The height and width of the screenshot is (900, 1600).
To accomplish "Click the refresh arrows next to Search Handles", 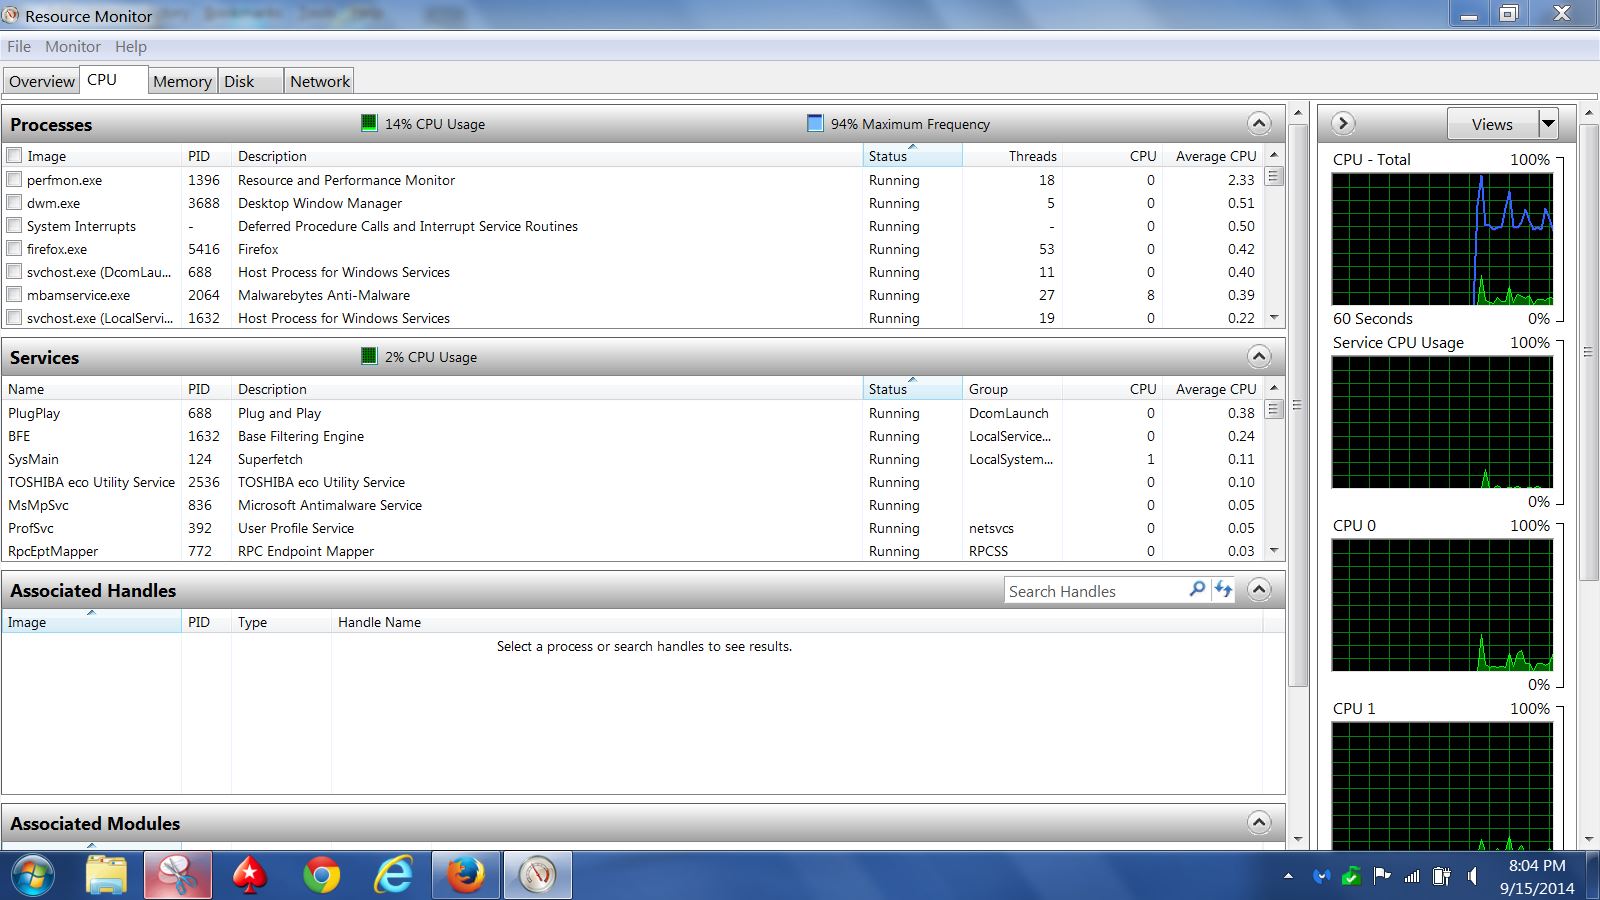I will click(x=1223, y=590).
